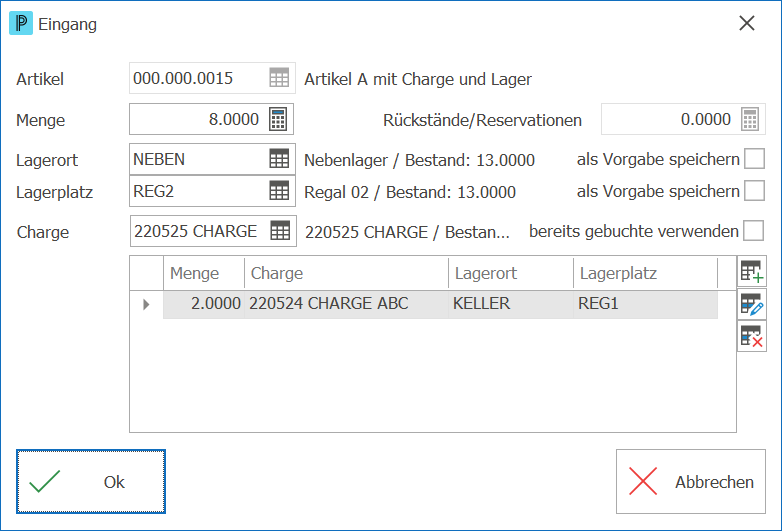Click the text 'Nebenlager / Bestand: 13.0000'

coord(419,160)
